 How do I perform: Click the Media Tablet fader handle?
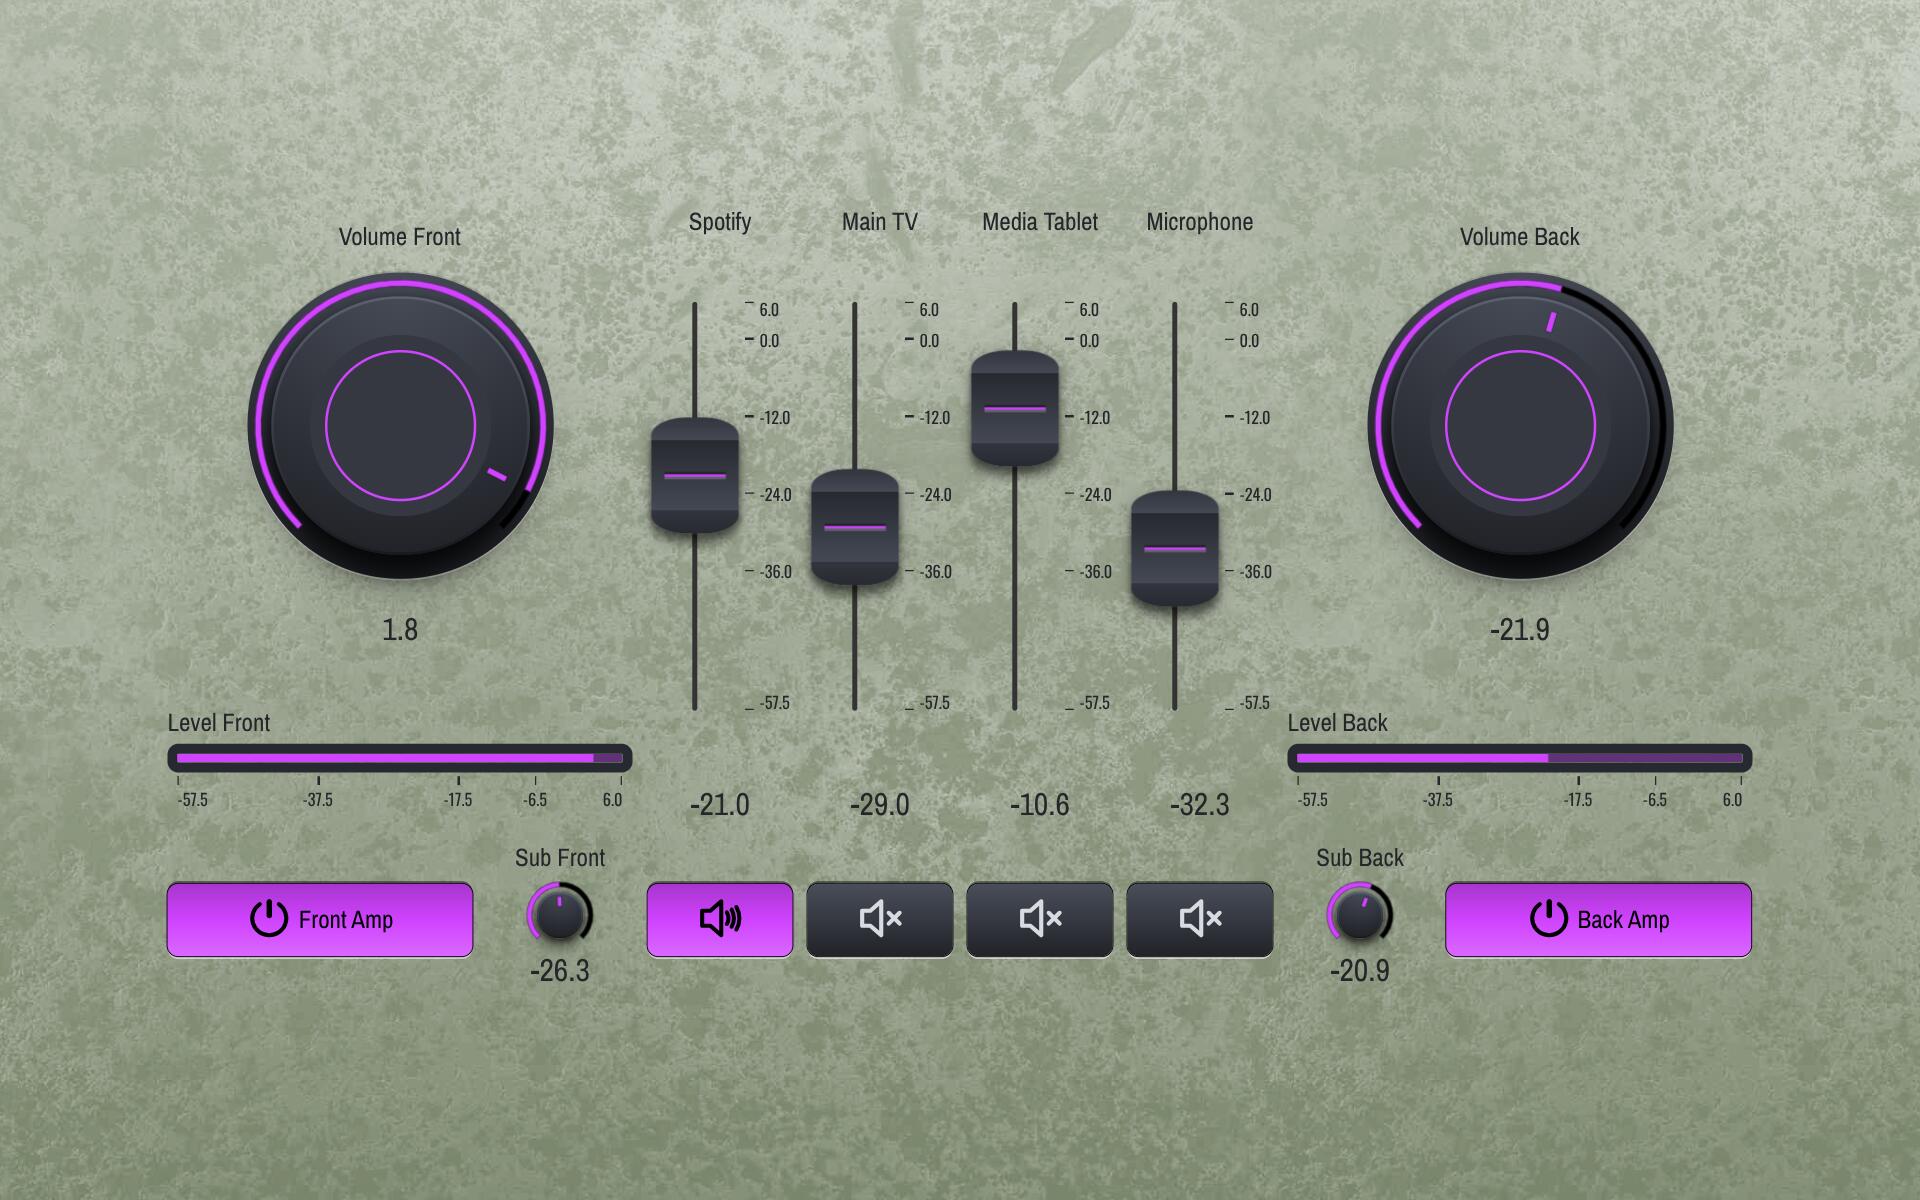[1015, 409]
